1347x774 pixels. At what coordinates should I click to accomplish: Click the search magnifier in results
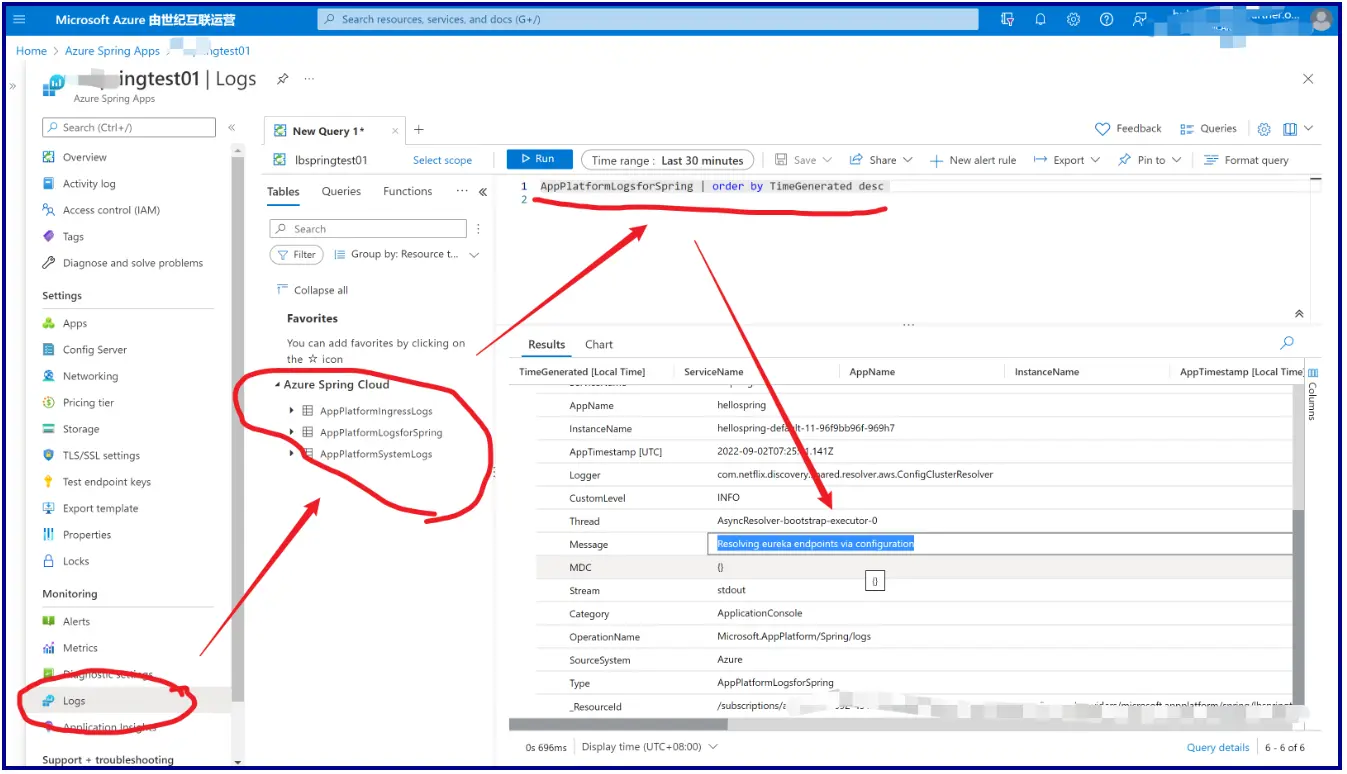(1287, 343)
